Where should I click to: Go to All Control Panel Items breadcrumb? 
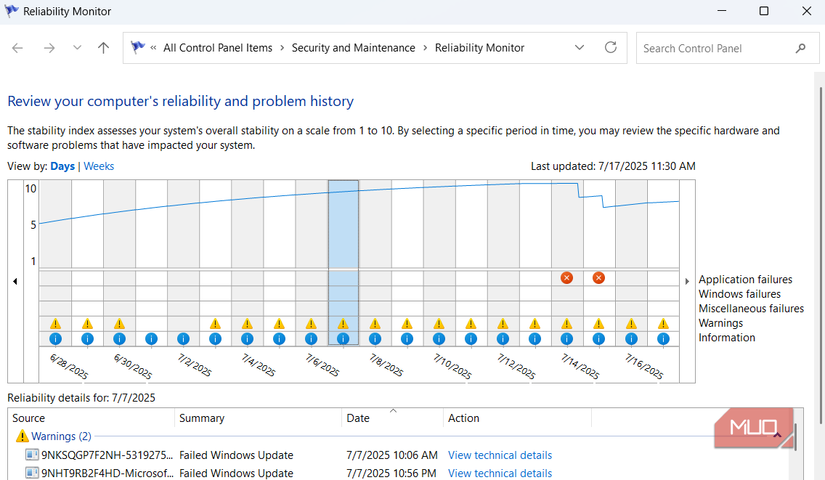(217, 48)
